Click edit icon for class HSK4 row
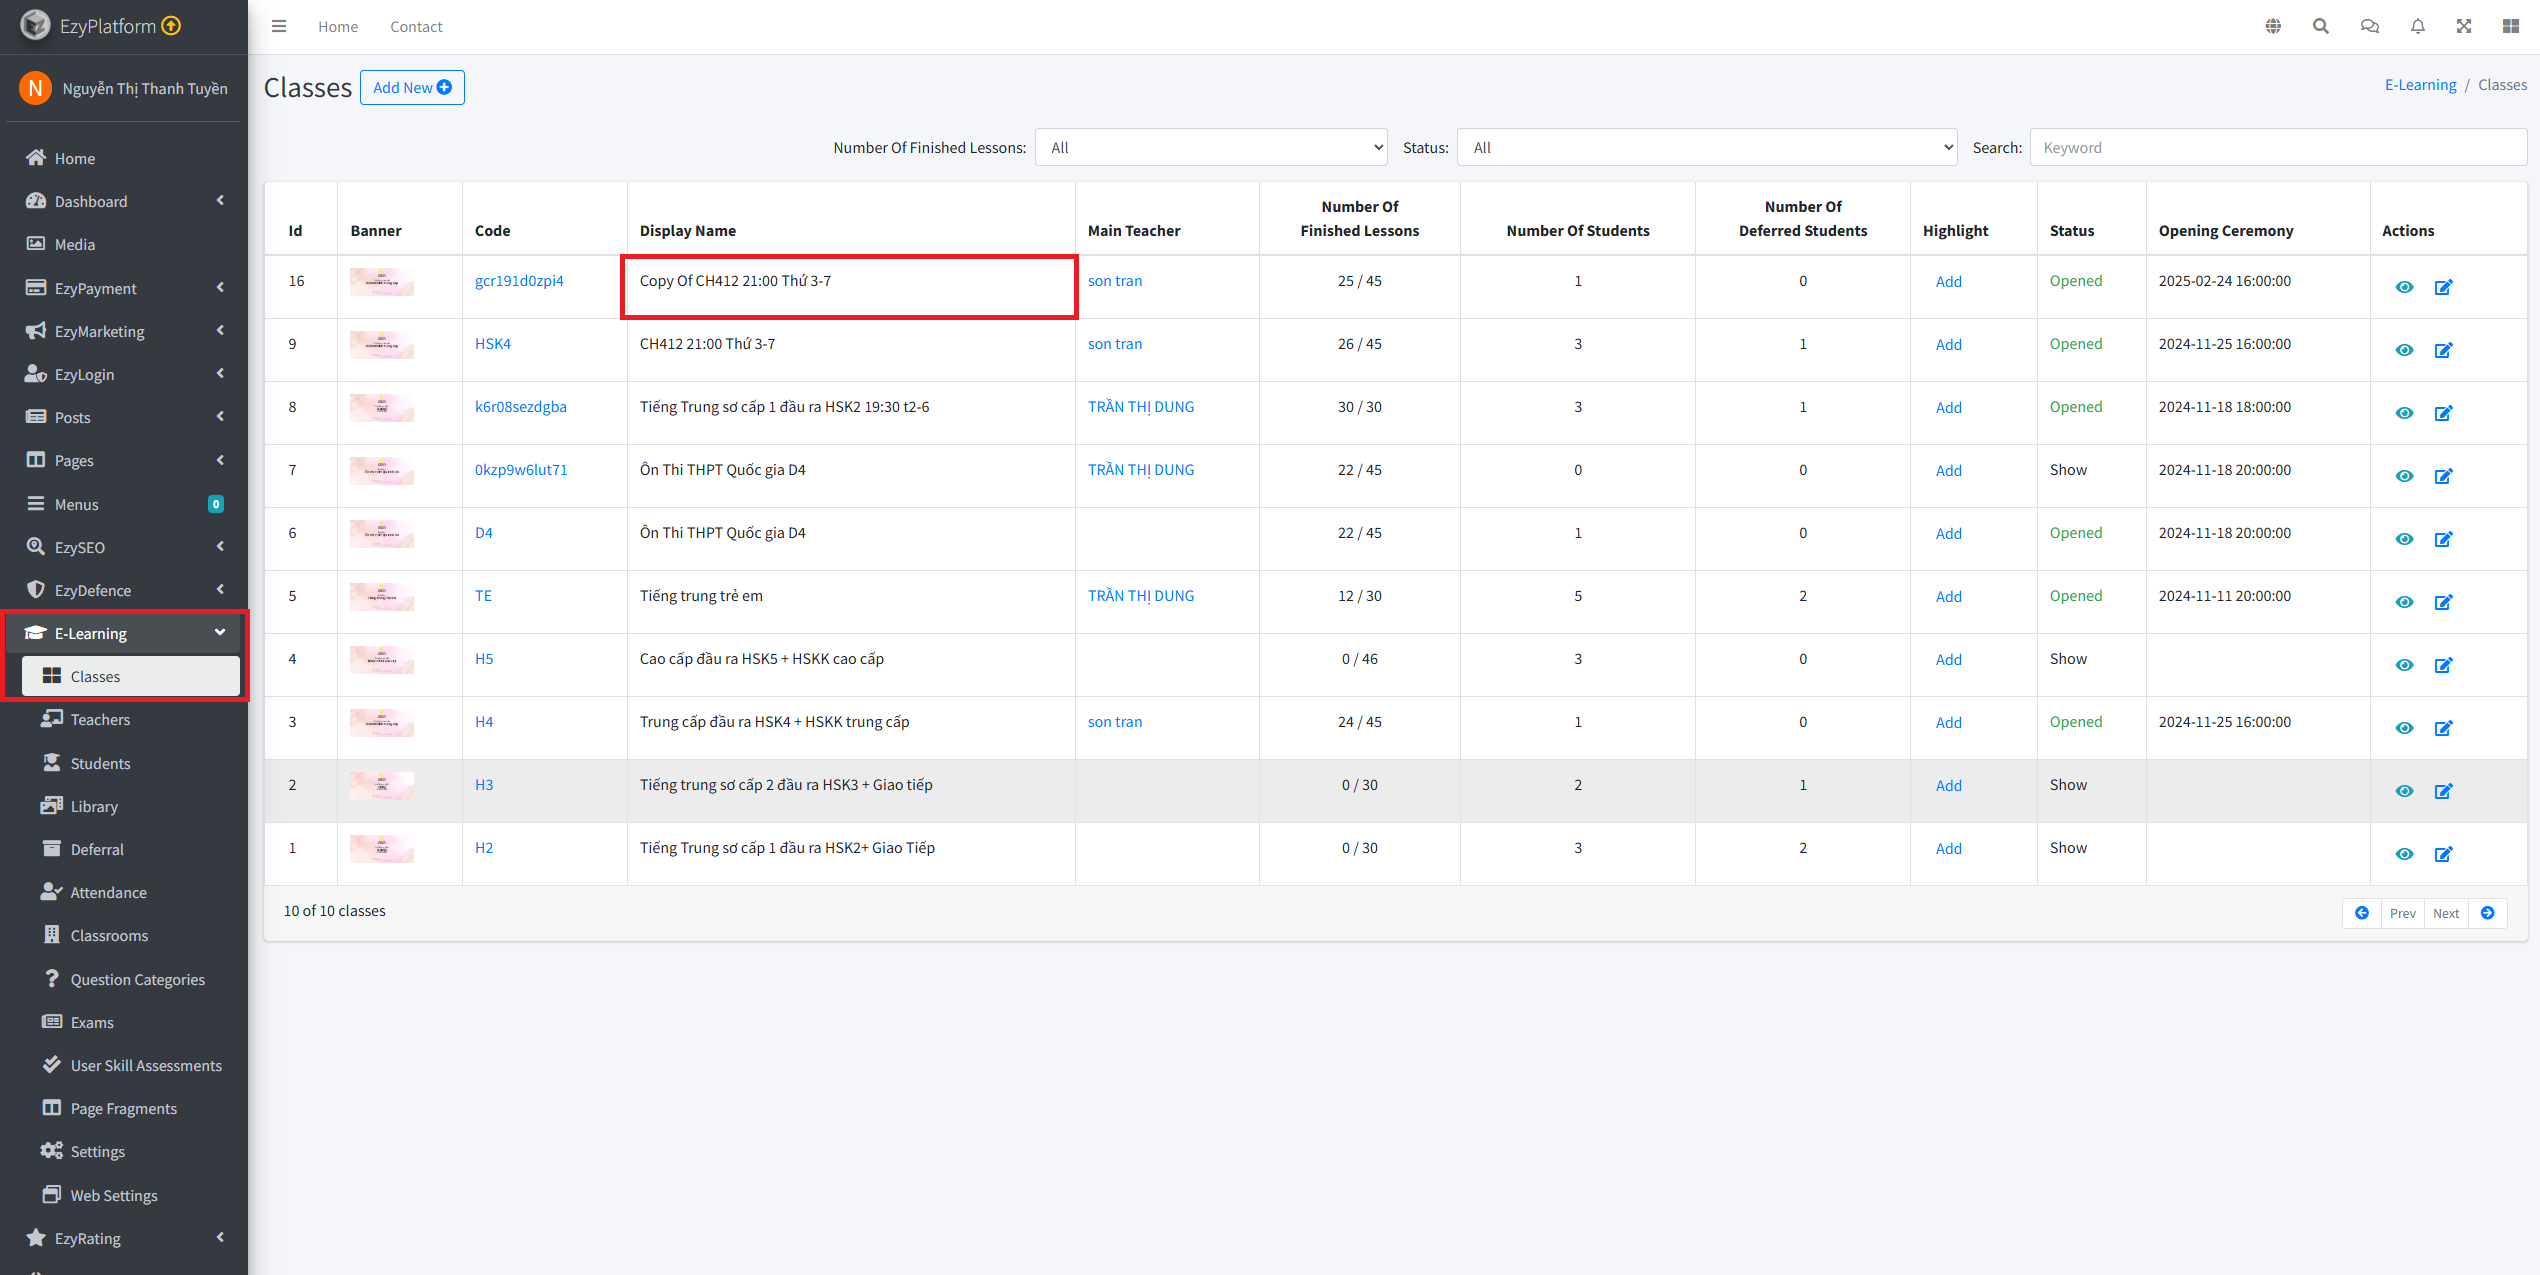The width and height of the screenshot is (2540, 1275). point(2443,350)
